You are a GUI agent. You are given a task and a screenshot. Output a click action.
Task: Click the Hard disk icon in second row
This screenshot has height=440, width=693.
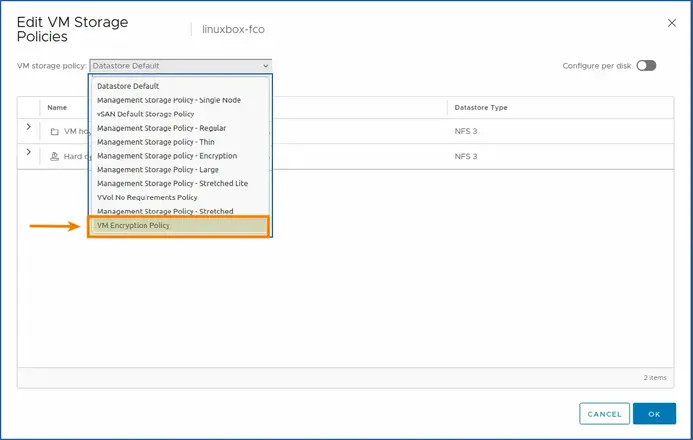(x=55, y=157)
